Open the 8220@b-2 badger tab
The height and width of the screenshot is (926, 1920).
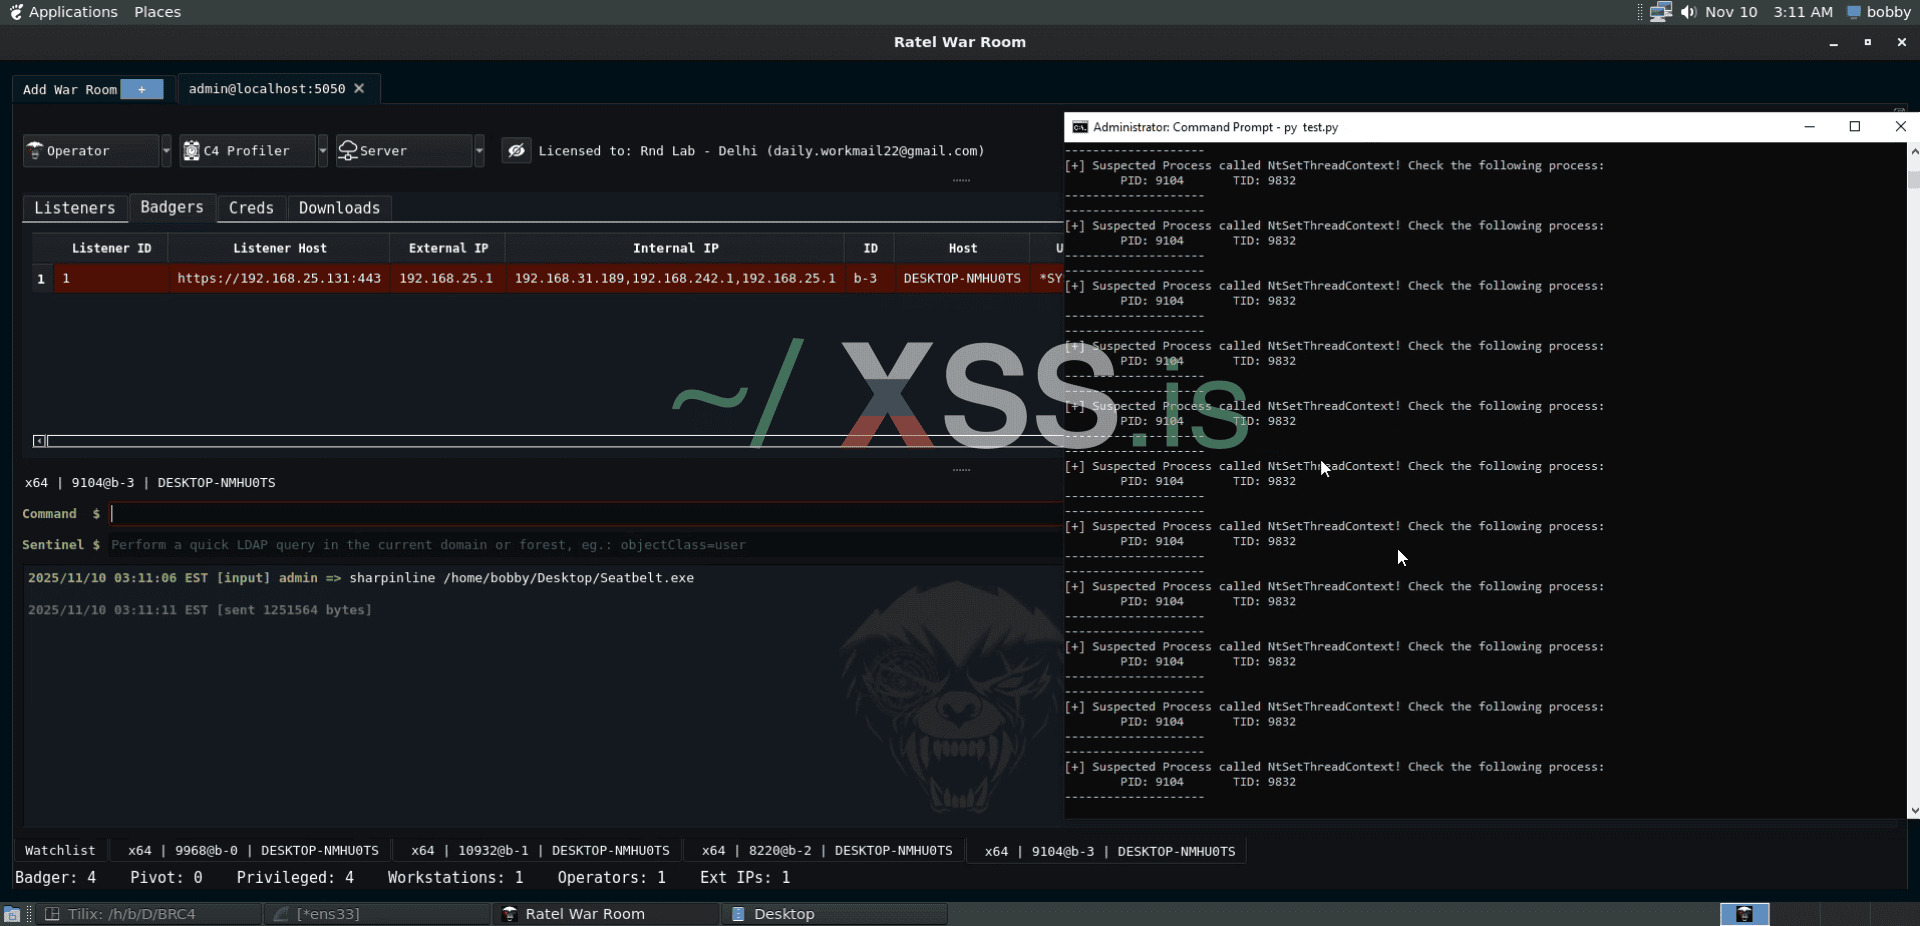(x=827, y=850)
